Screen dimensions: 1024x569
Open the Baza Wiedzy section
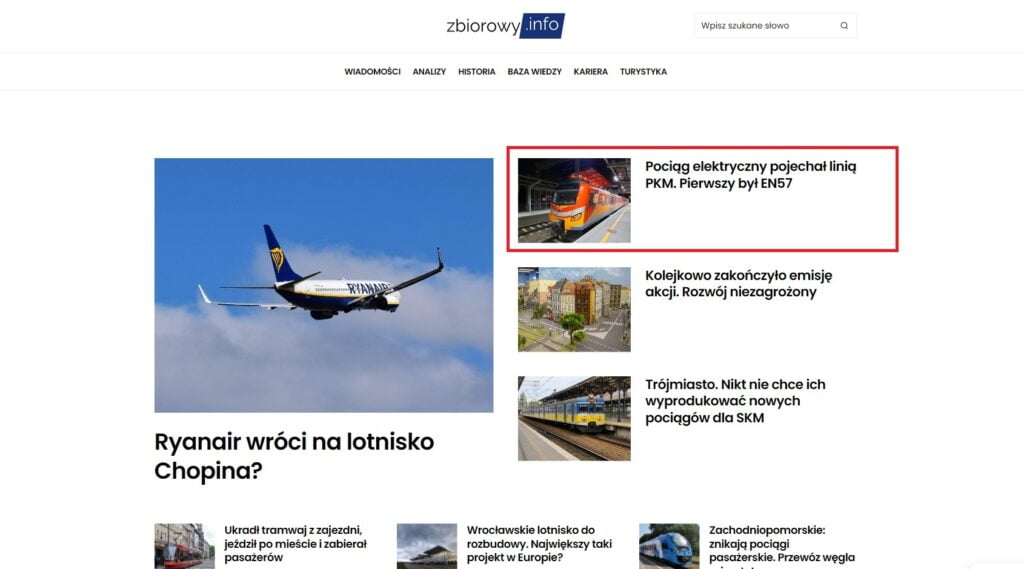click(534, 72)
